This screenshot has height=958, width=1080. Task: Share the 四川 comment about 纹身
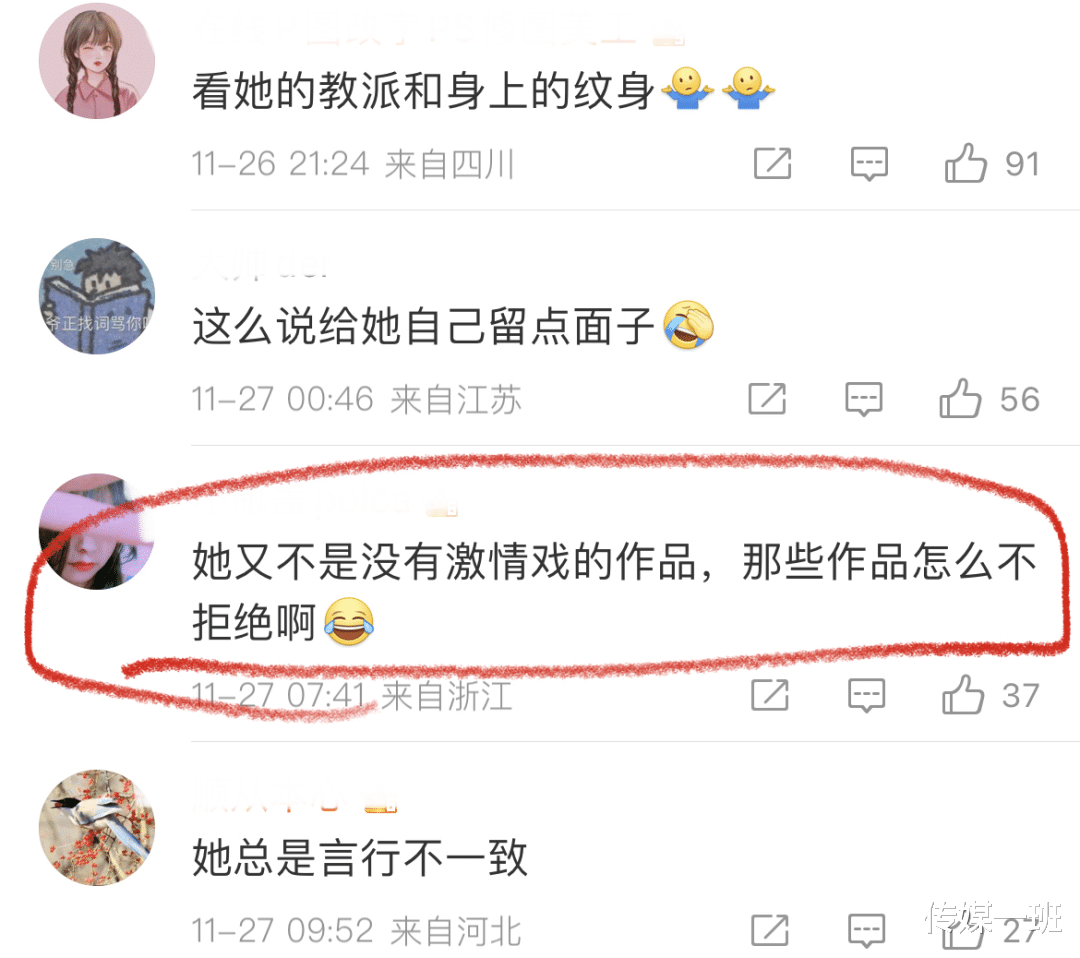(x=772, y=164)
